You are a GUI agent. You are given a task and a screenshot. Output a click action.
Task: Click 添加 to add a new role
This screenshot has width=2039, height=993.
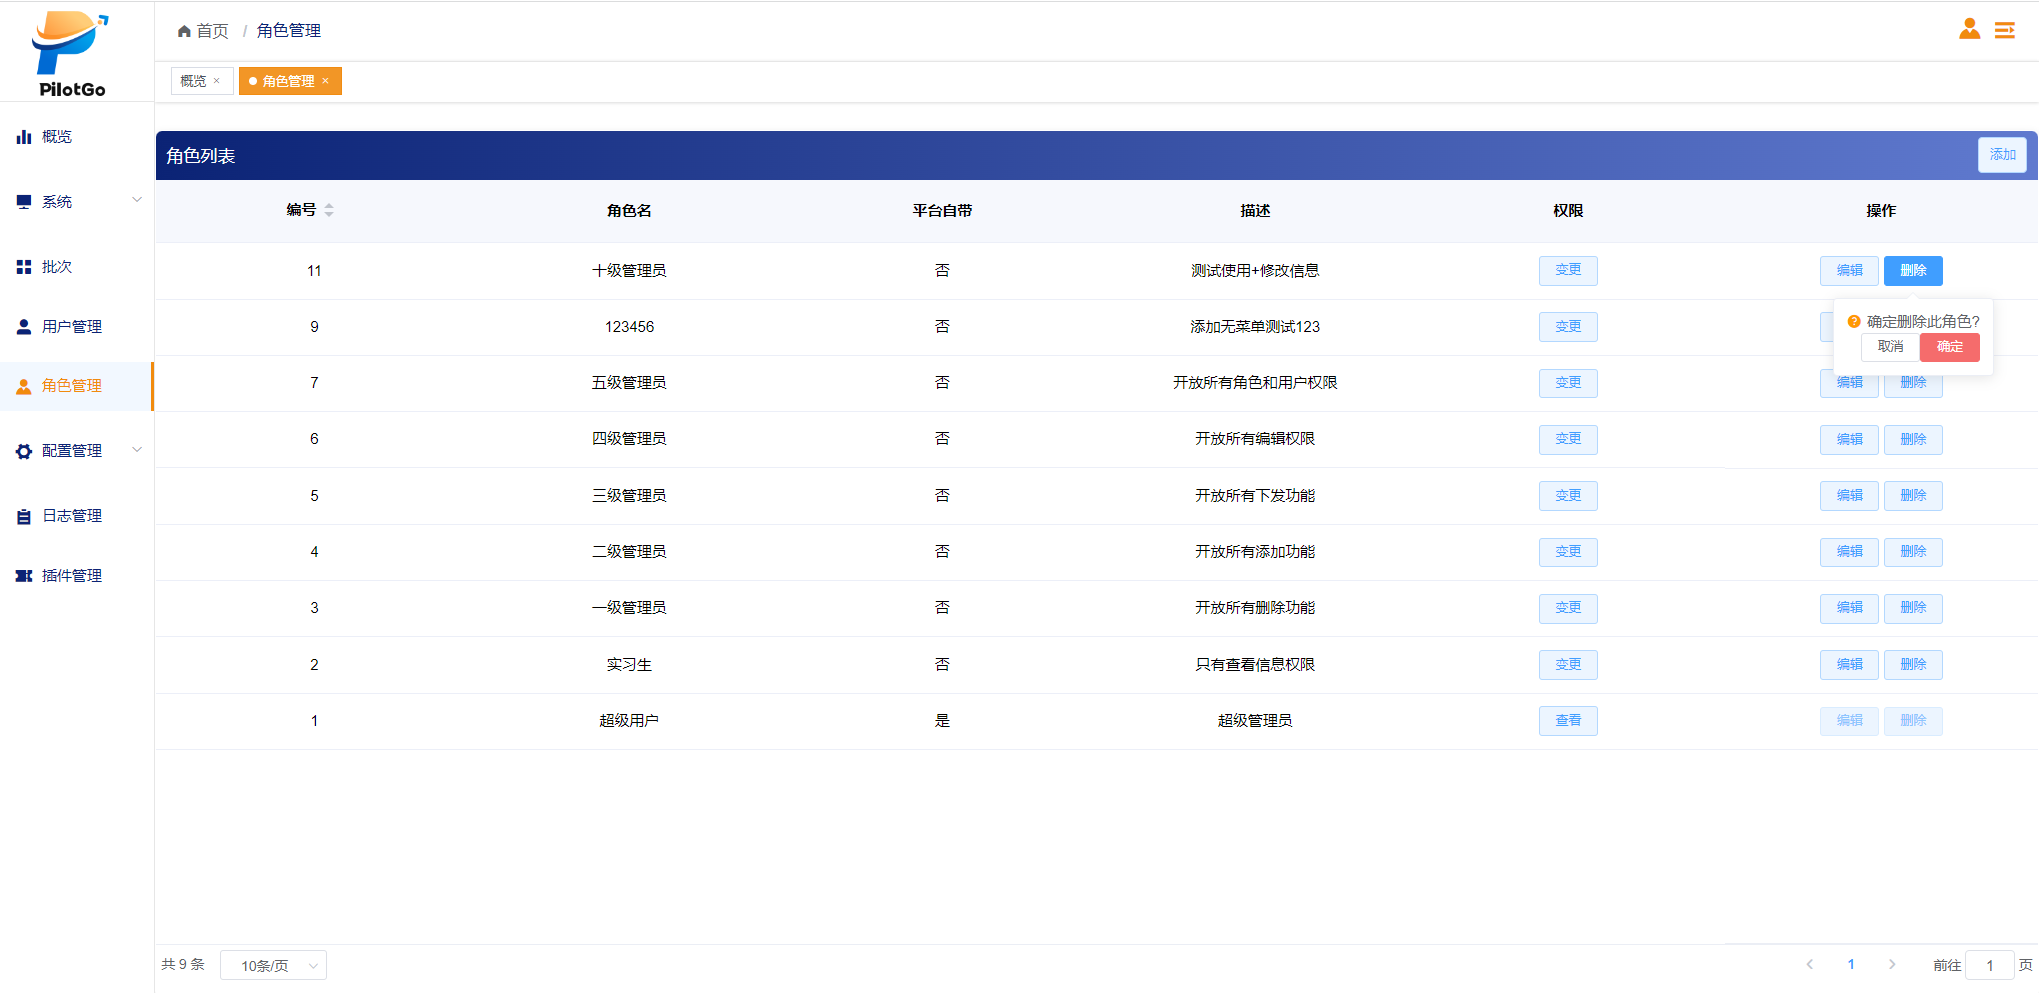(x=2002, y=155)
